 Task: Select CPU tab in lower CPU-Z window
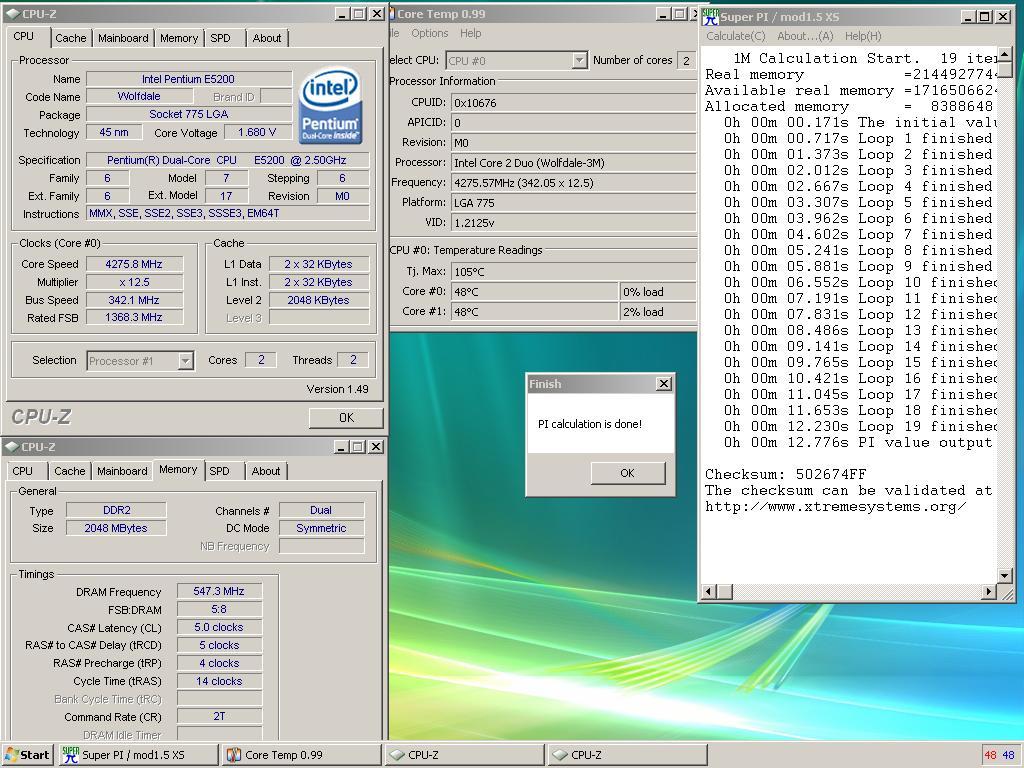point(22,471)
